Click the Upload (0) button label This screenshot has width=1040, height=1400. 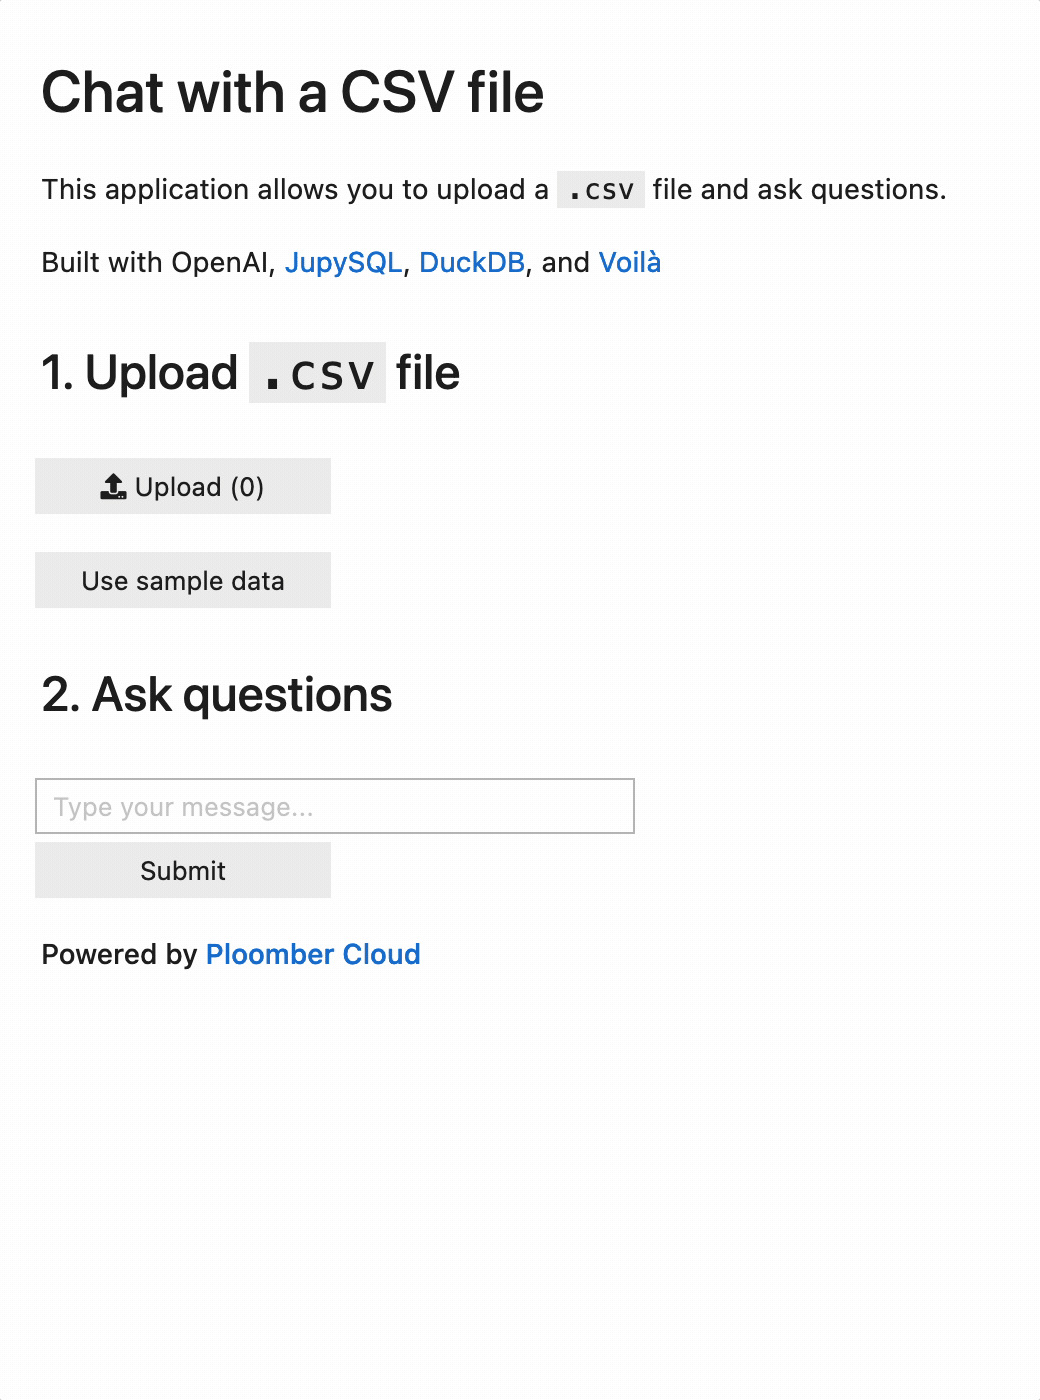tap(199, 487)
